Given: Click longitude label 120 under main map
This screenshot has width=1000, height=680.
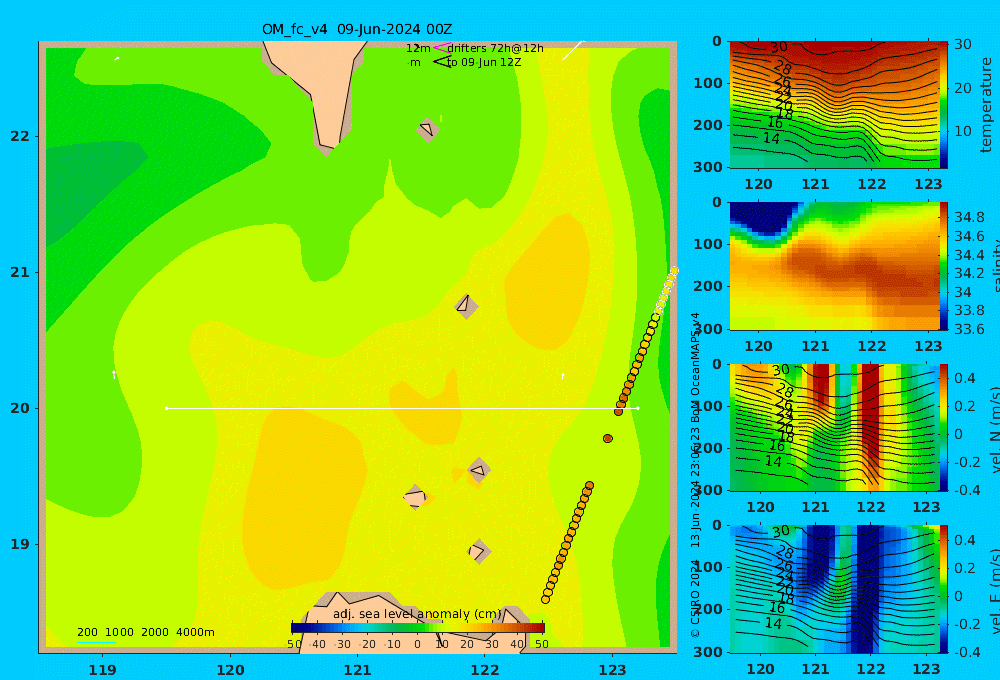Looking at the screenshot, I should pyautogui.click(x=230, y=670).
